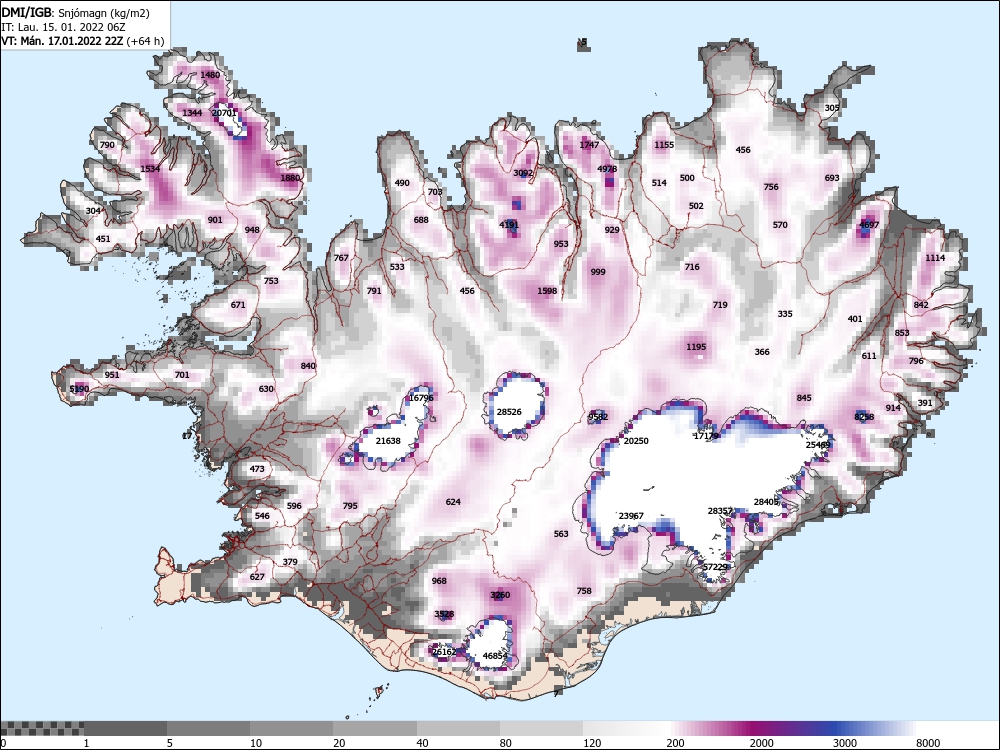Select the dark gray legend segment between 1 and 5
1000x750 pixels.
[x=126, y=728]
